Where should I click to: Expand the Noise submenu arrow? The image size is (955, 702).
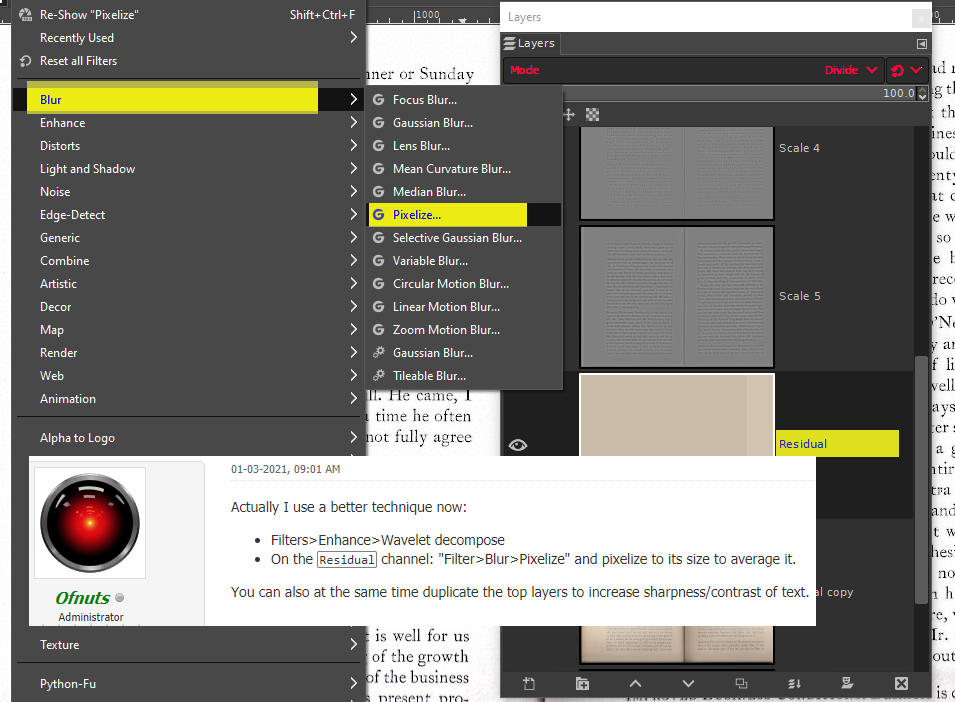click(353, 191)
